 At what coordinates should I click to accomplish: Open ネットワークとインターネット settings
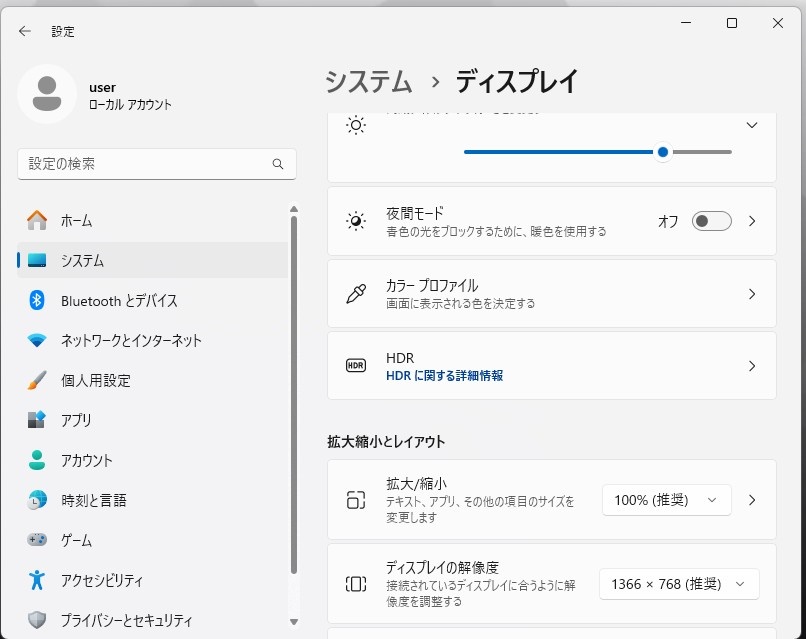pos(153,340)
